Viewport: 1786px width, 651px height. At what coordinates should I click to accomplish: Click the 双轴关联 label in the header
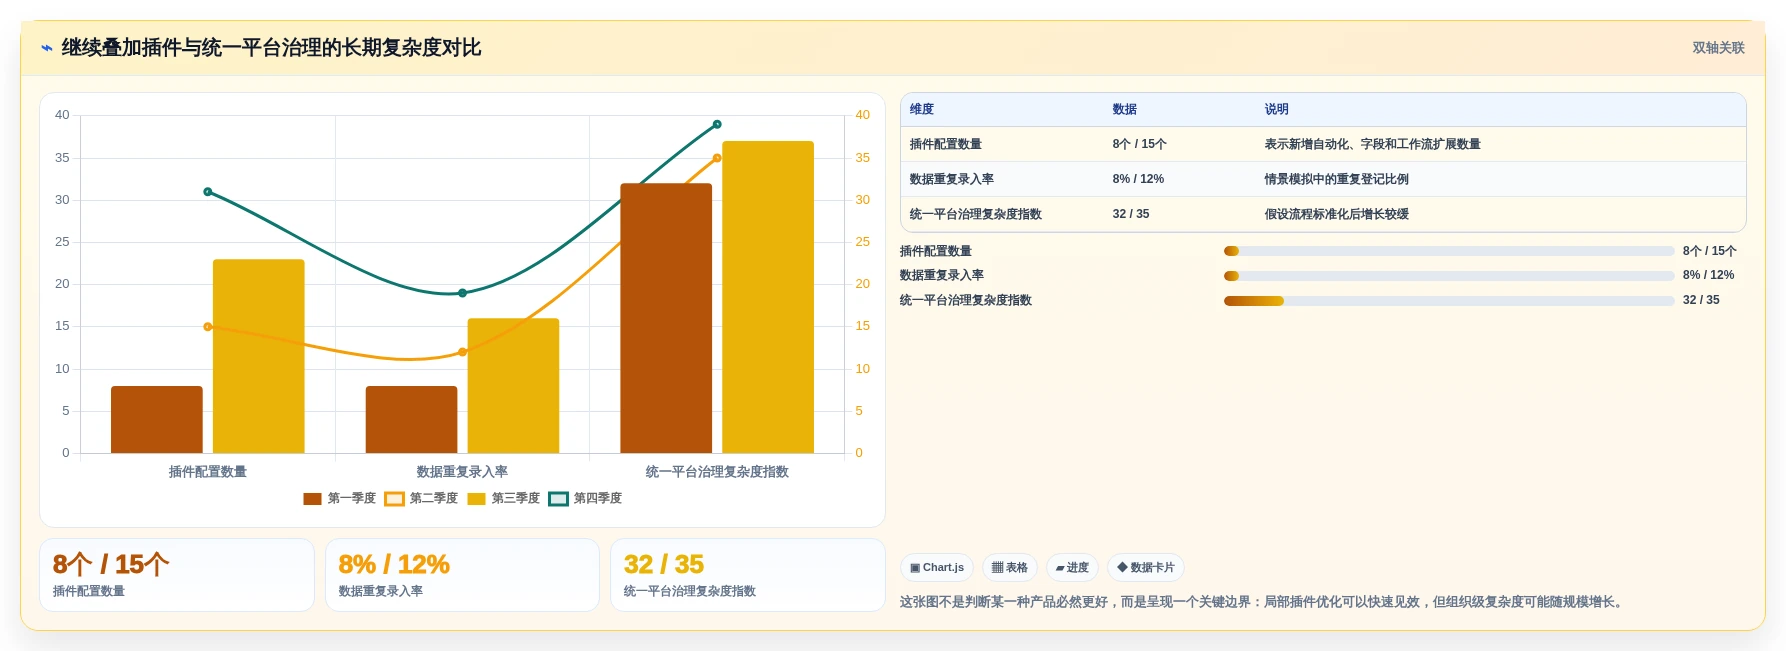click(x=1718, y=48)
